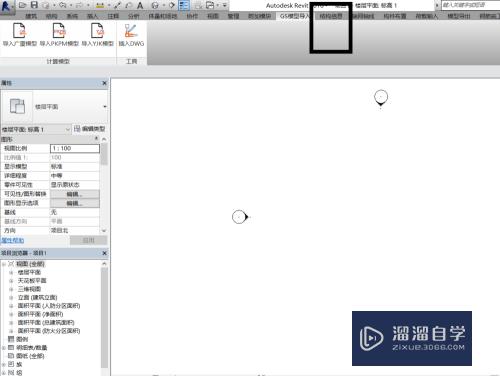
Task: Click the Save disk icon
Action: point(34,5)
